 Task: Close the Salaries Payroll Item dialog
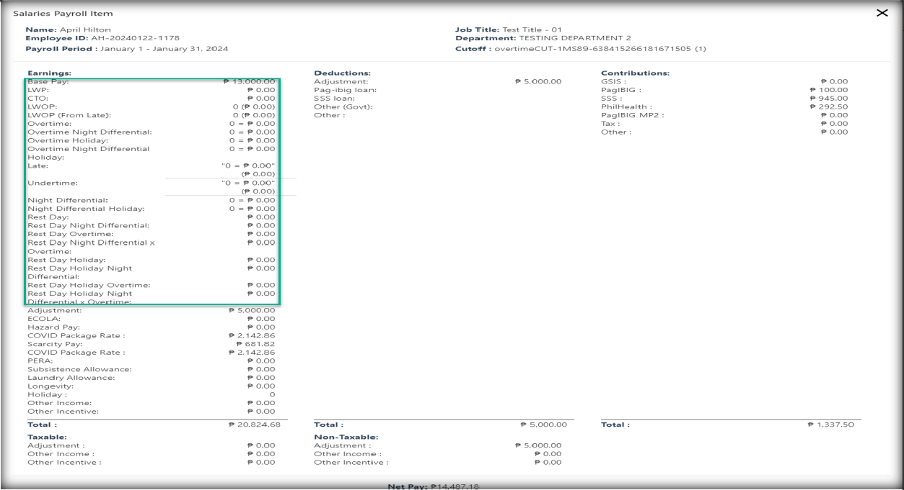[881, 12]
